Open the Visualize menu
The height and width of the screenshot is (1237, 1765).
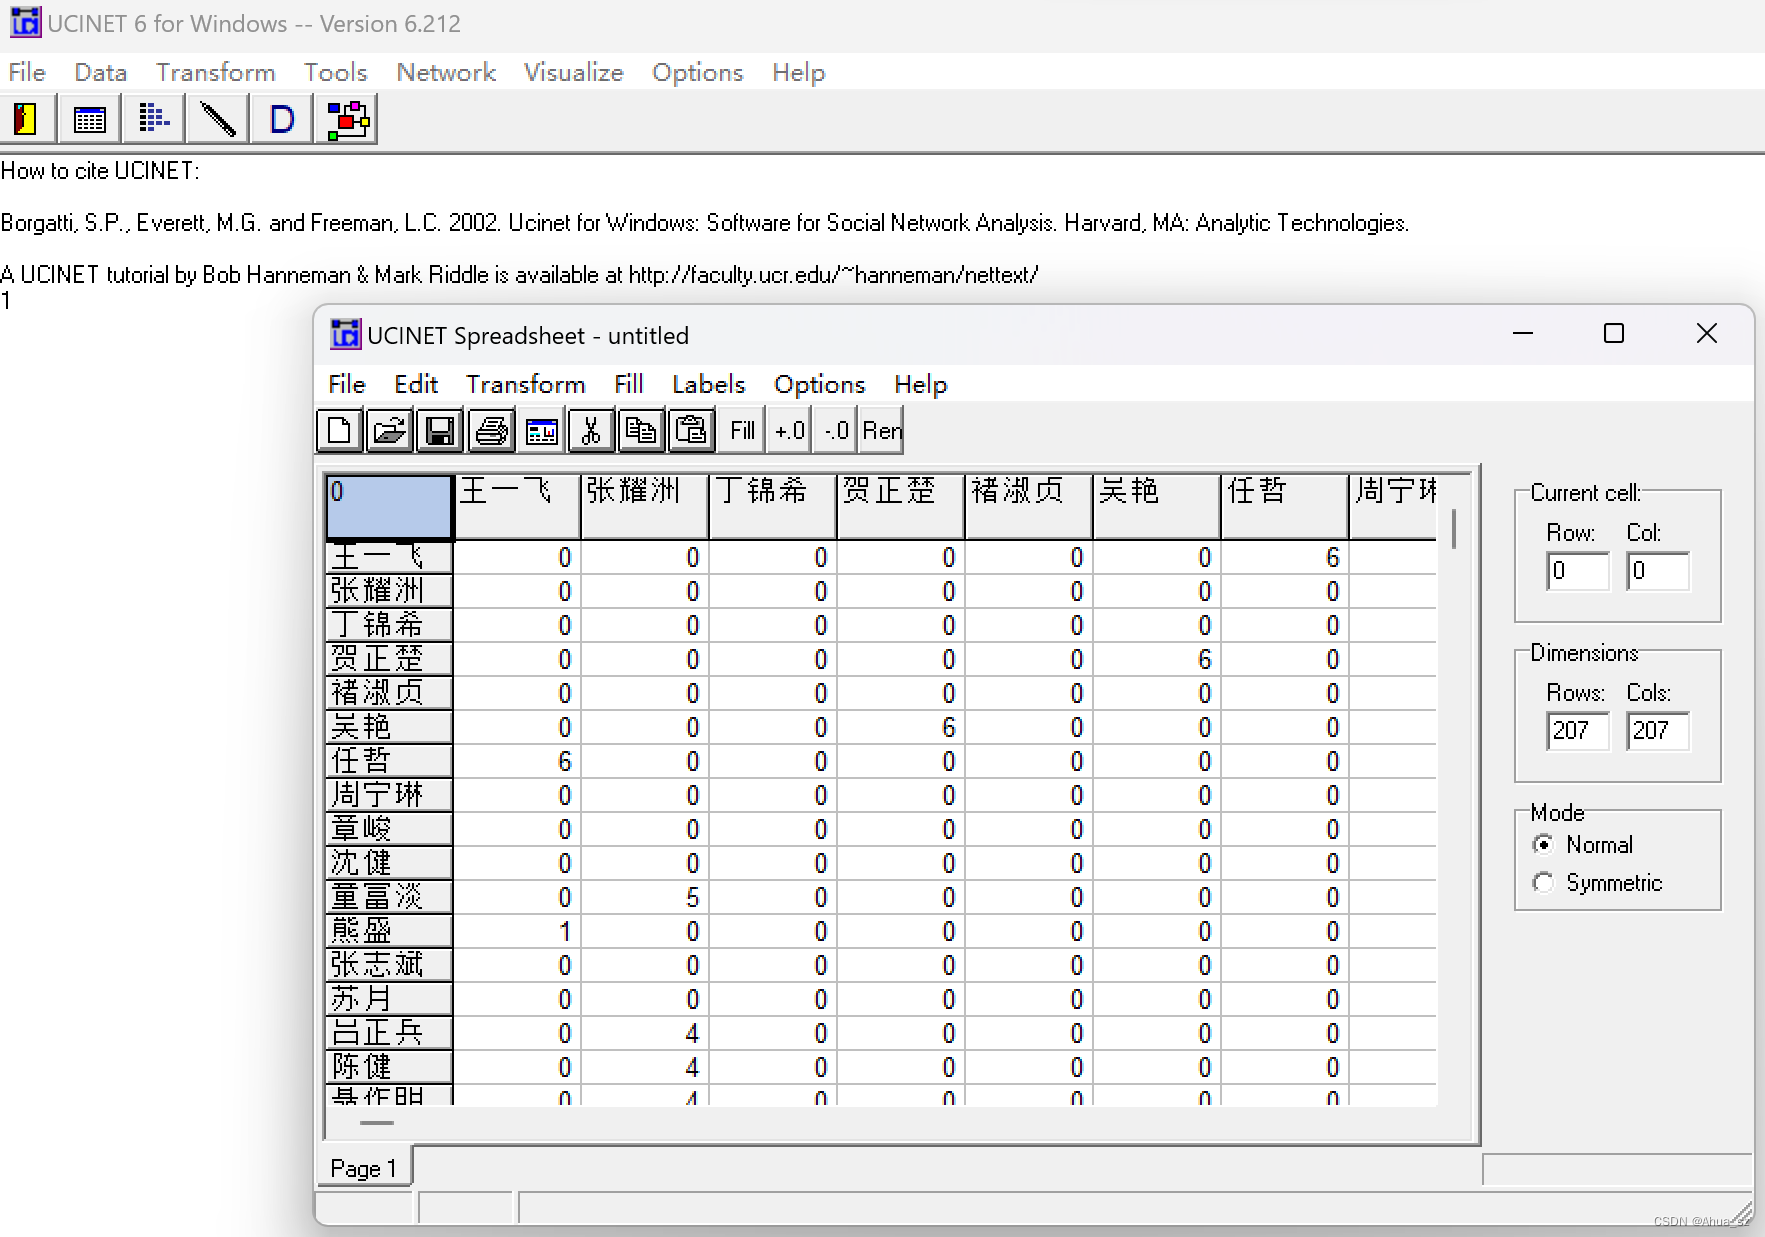(573, 72)
